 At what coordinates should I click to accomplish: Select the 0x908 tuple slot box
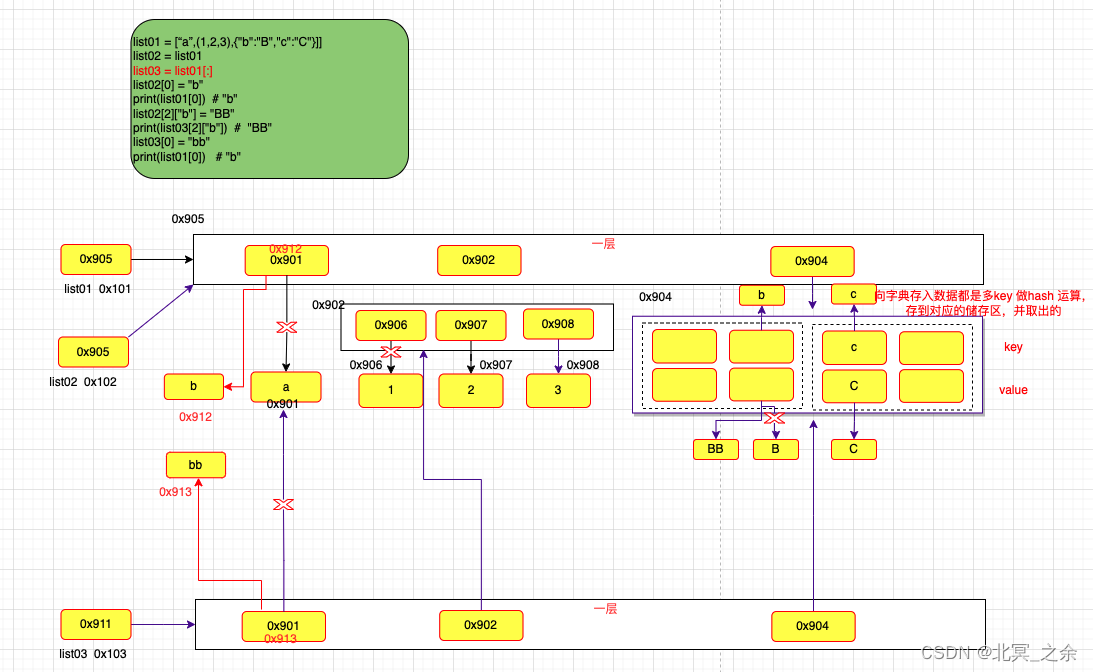(558, 324)
